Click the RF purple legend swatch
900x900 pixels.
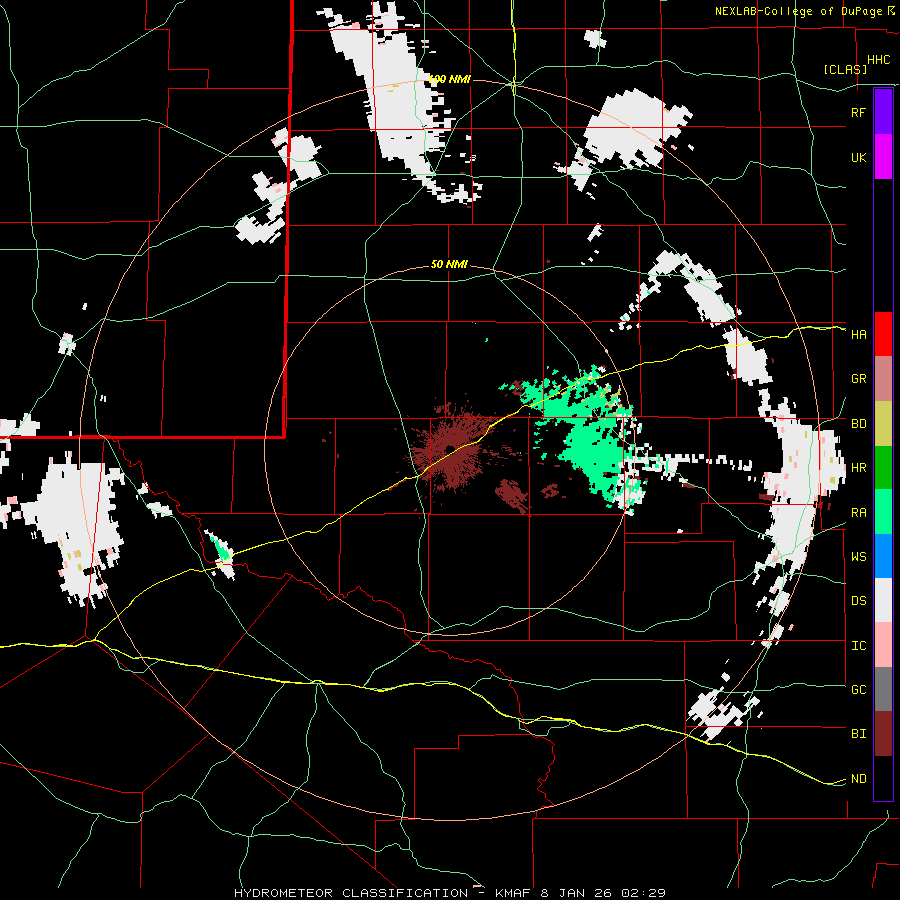pyautogui.click(x=883, y=112)
